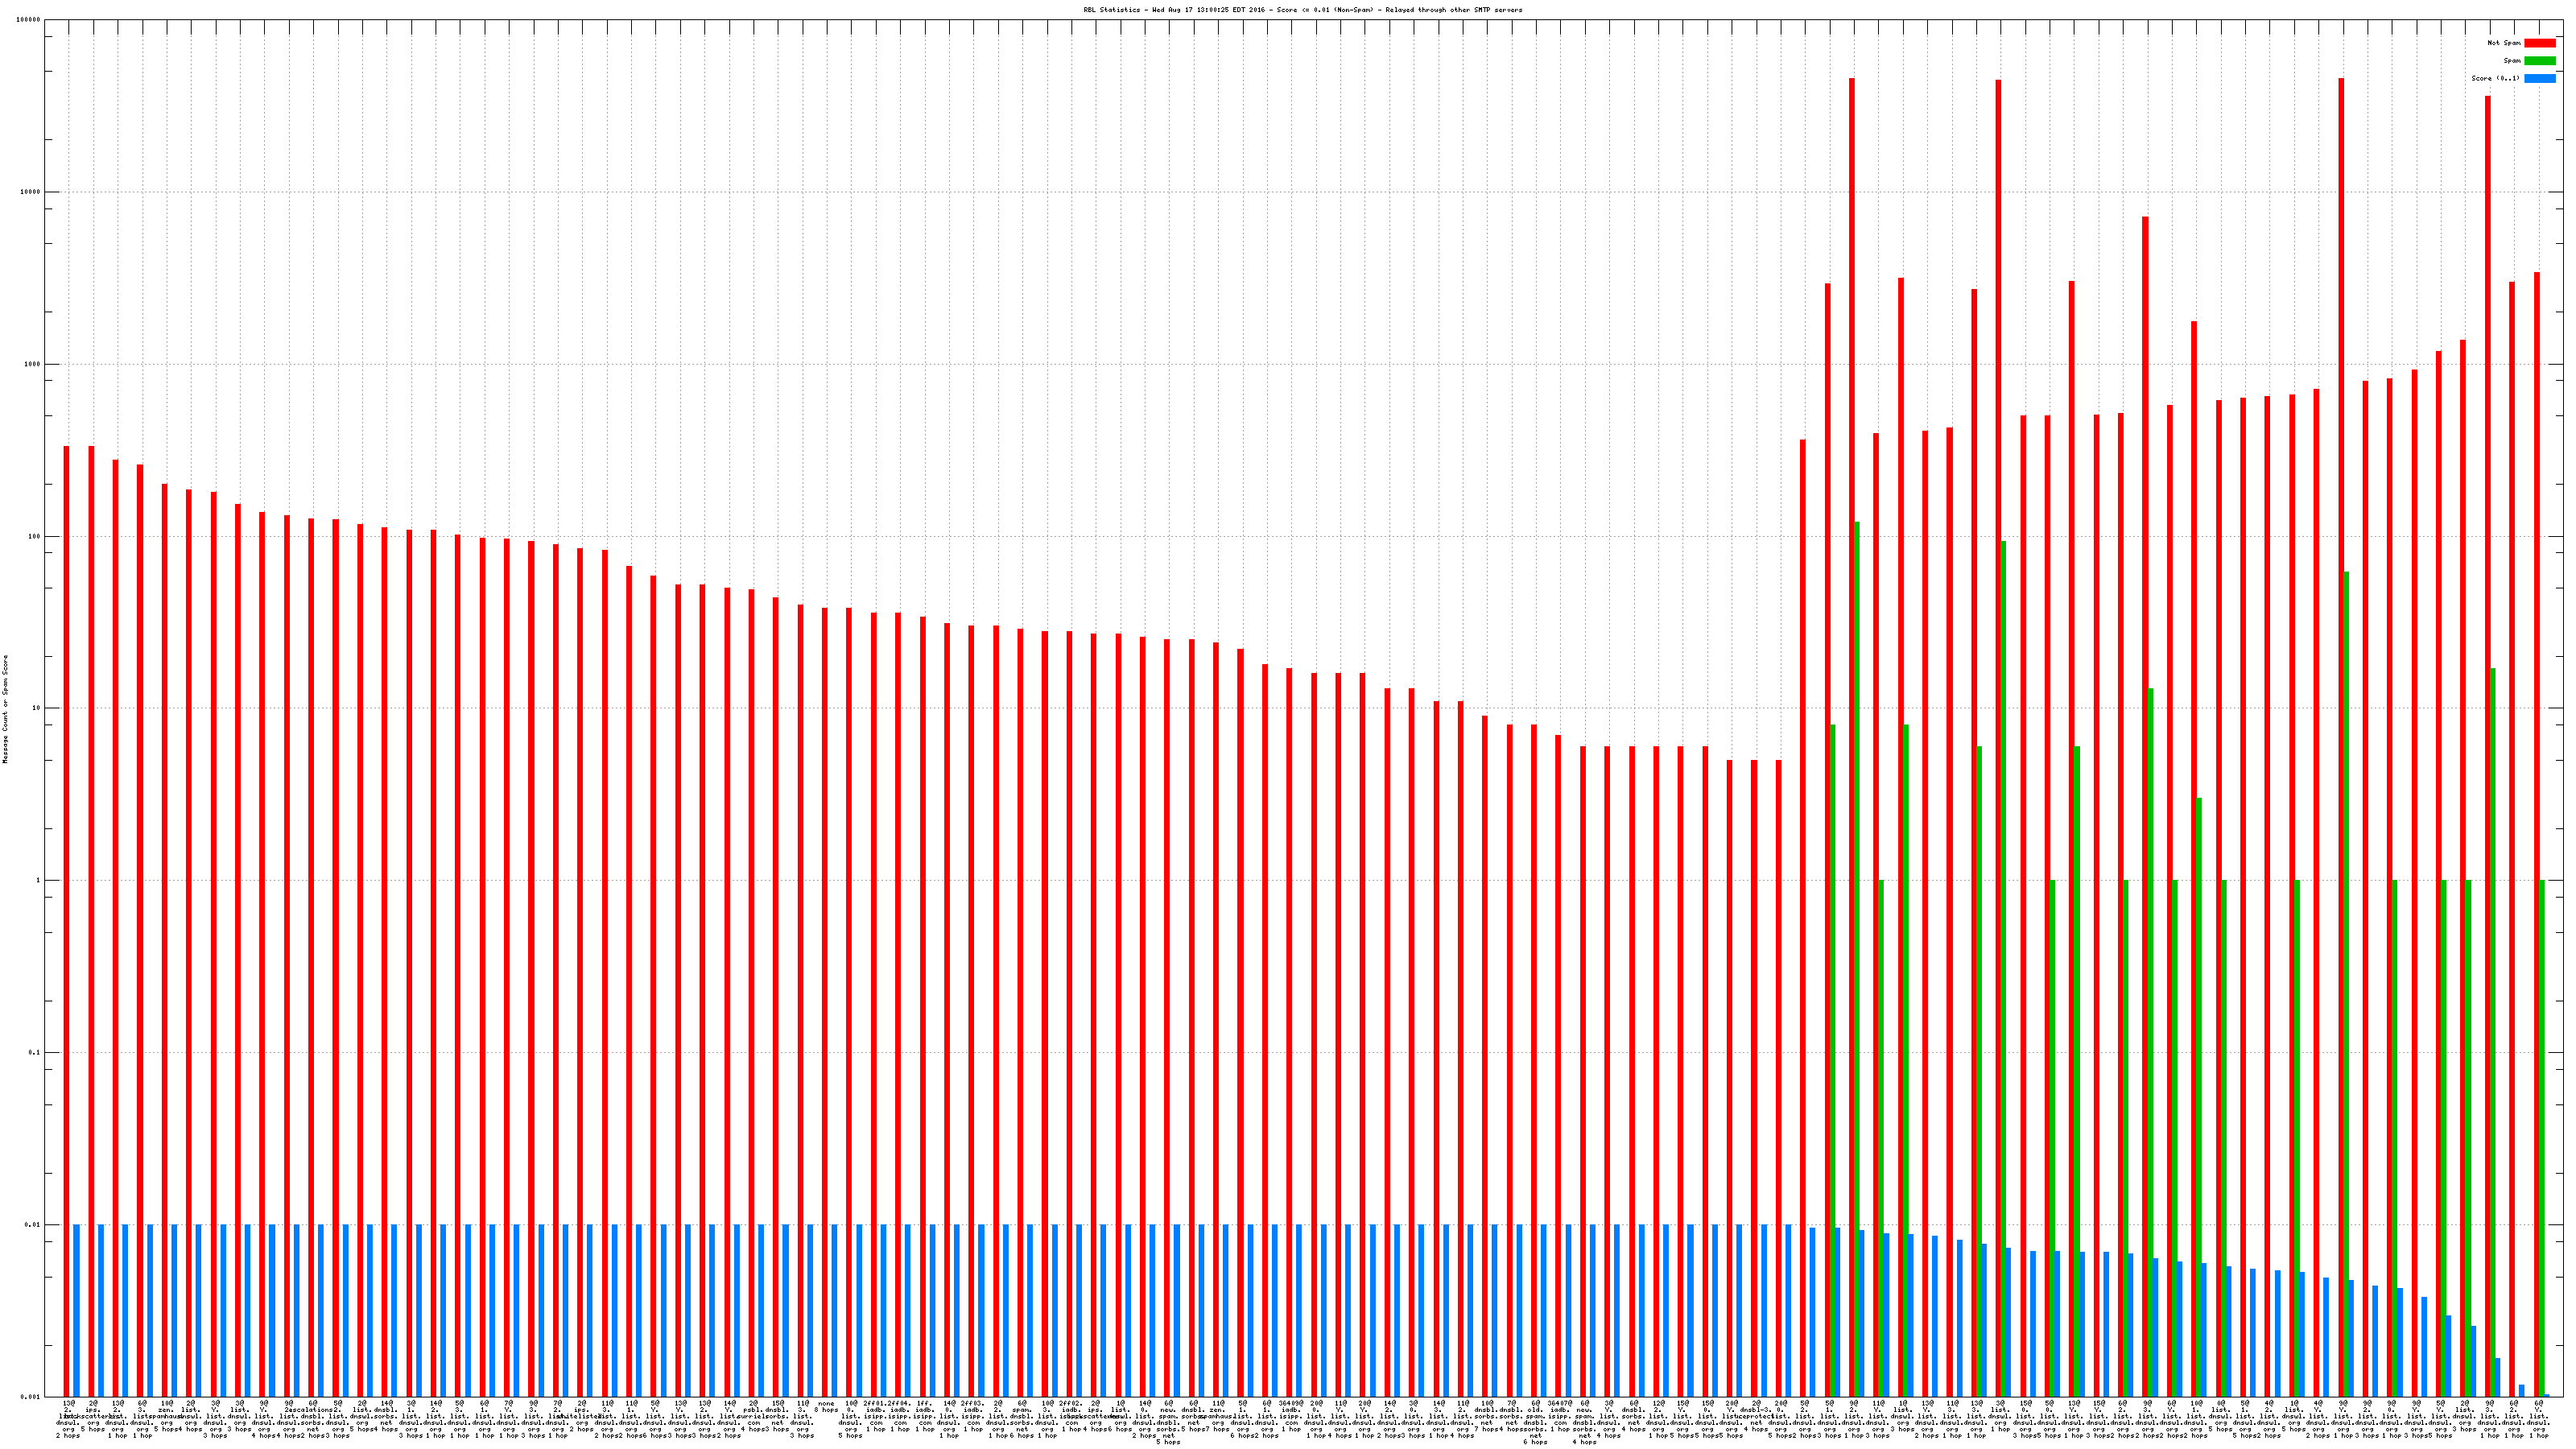This screenshot has height=1449, width=2576.
Task: Click the 'none 8 hops' x-axis label
Action: point(826,1407)
